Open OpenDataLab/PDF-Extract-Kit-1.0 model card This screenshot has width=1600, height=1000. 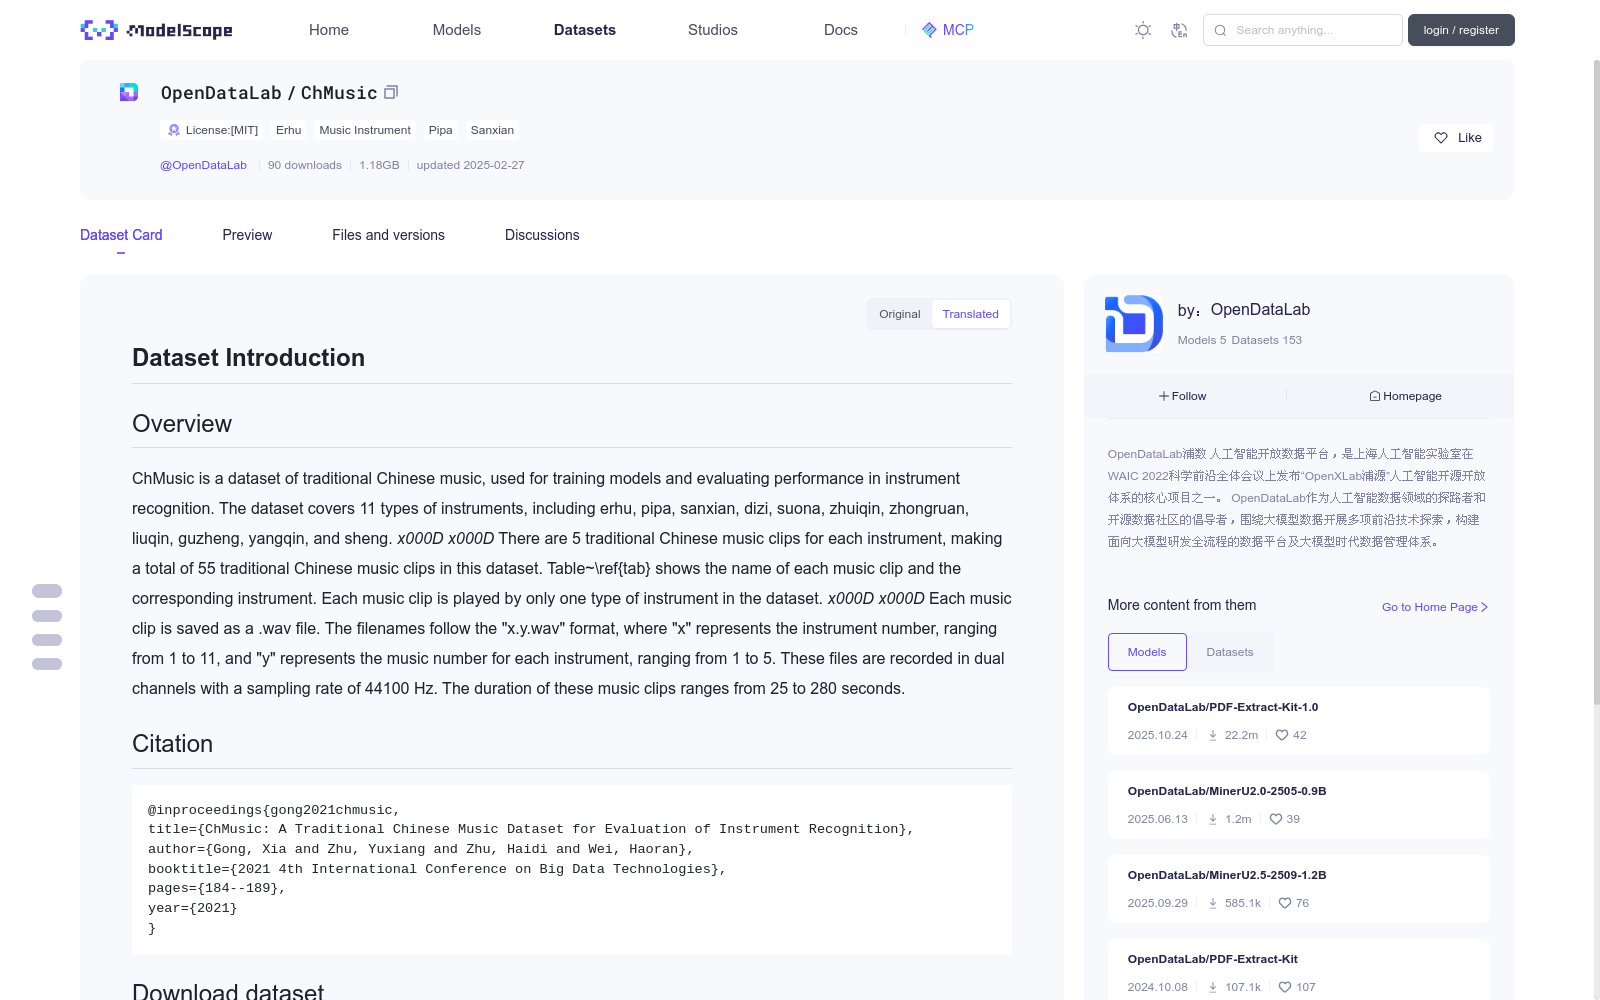click(x=1222, y=707)
